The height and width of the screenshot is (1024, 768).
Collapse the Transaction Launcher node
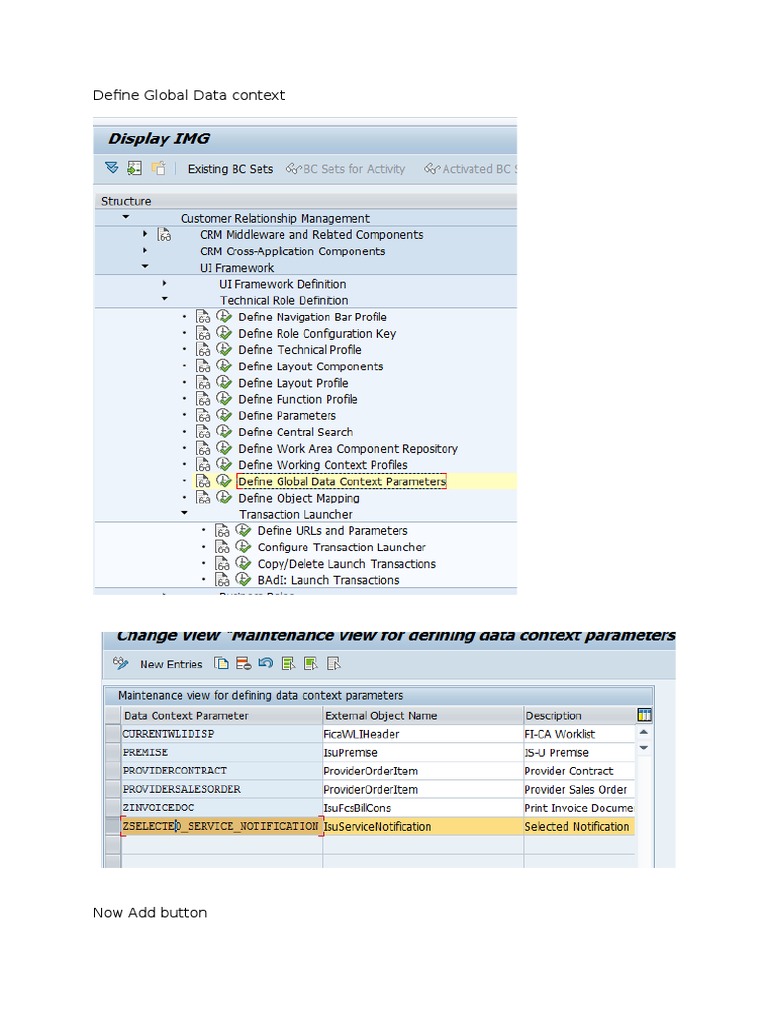pyautogui.click(x=184, y=513)
